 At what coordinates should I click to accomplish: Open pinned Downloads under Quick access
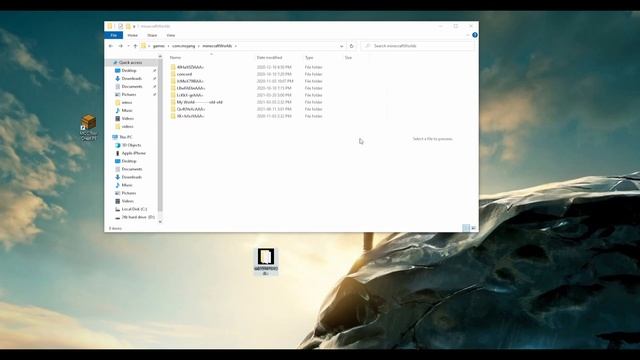[131, 78]
